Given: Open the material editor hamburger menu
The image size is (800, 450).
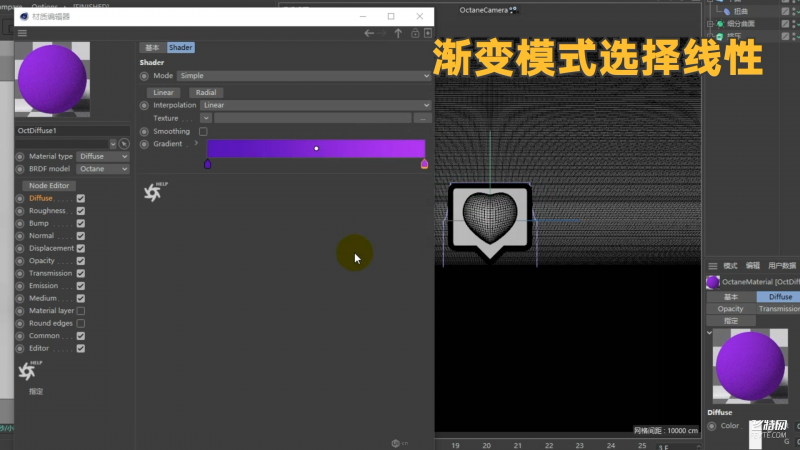Looking at the screenshot, I should point(22,33).
